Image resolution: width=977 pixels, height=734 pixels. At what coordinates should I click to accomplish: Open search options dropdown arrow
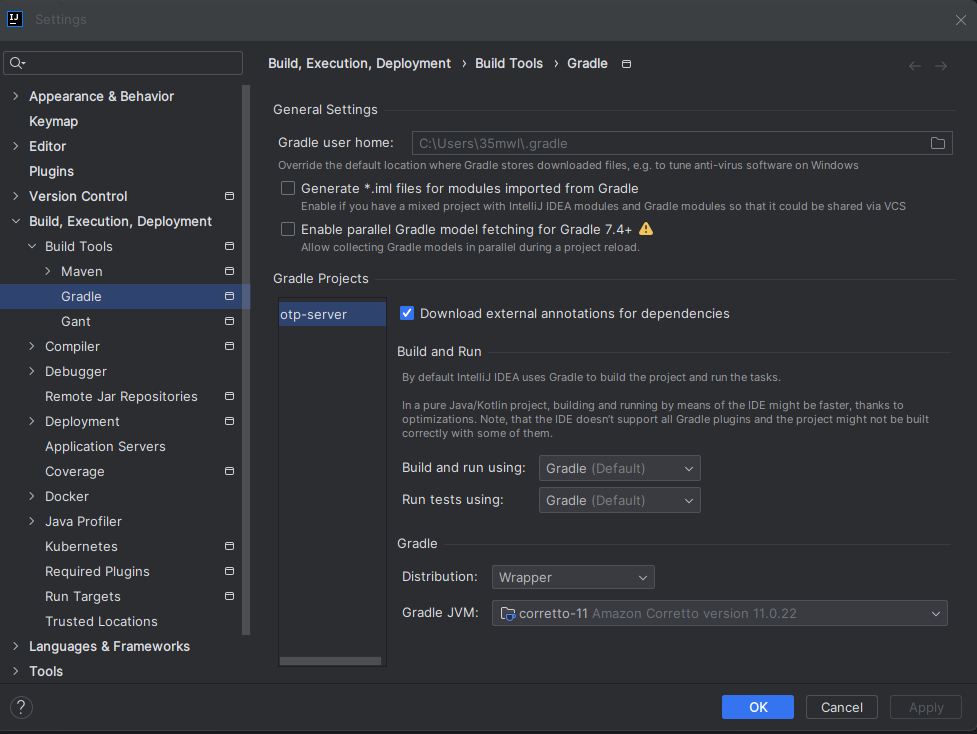pos(24,64)
